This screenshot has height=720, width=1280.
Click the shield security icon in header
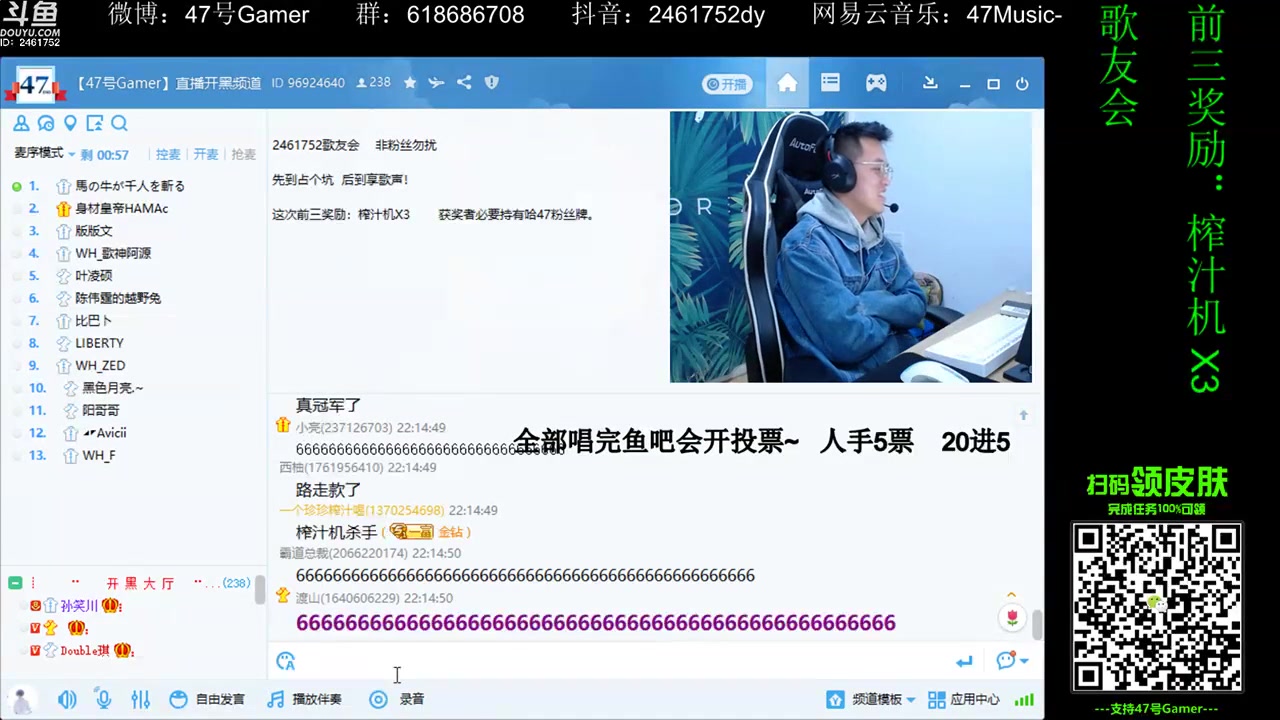(x=491, y=83)
